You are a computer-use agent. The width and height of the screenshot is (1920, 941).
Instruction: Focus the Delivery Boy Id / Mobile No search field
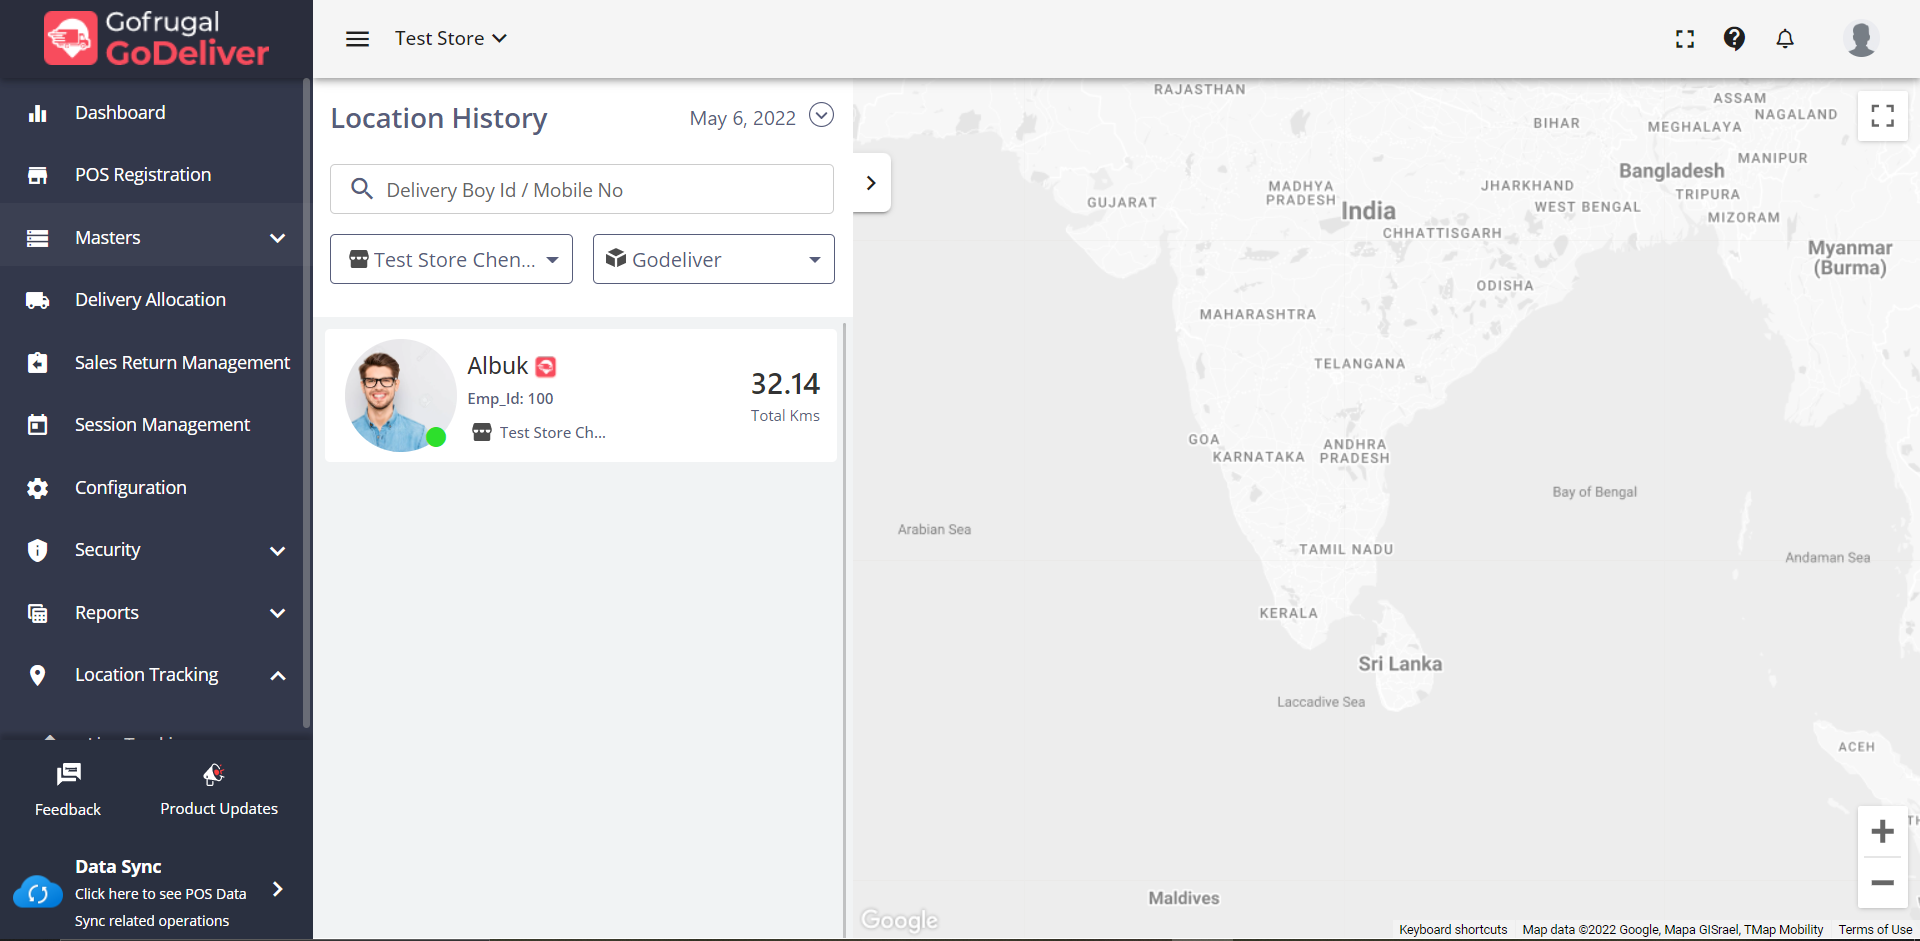[582, 189]
